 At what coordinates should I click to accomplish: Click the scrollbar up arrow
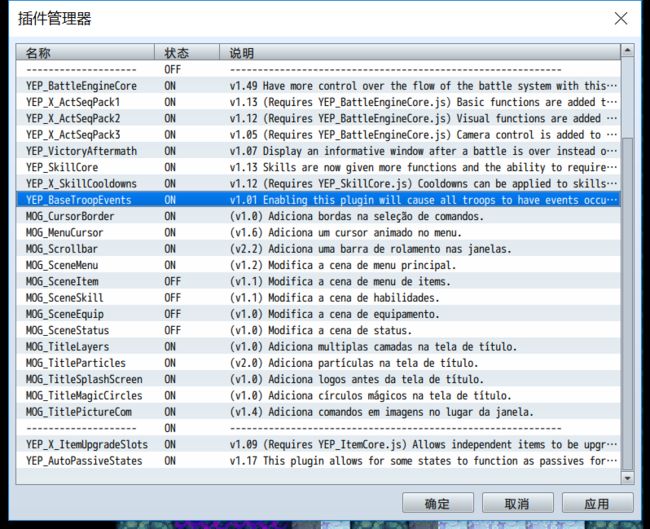tap(627, 50)
